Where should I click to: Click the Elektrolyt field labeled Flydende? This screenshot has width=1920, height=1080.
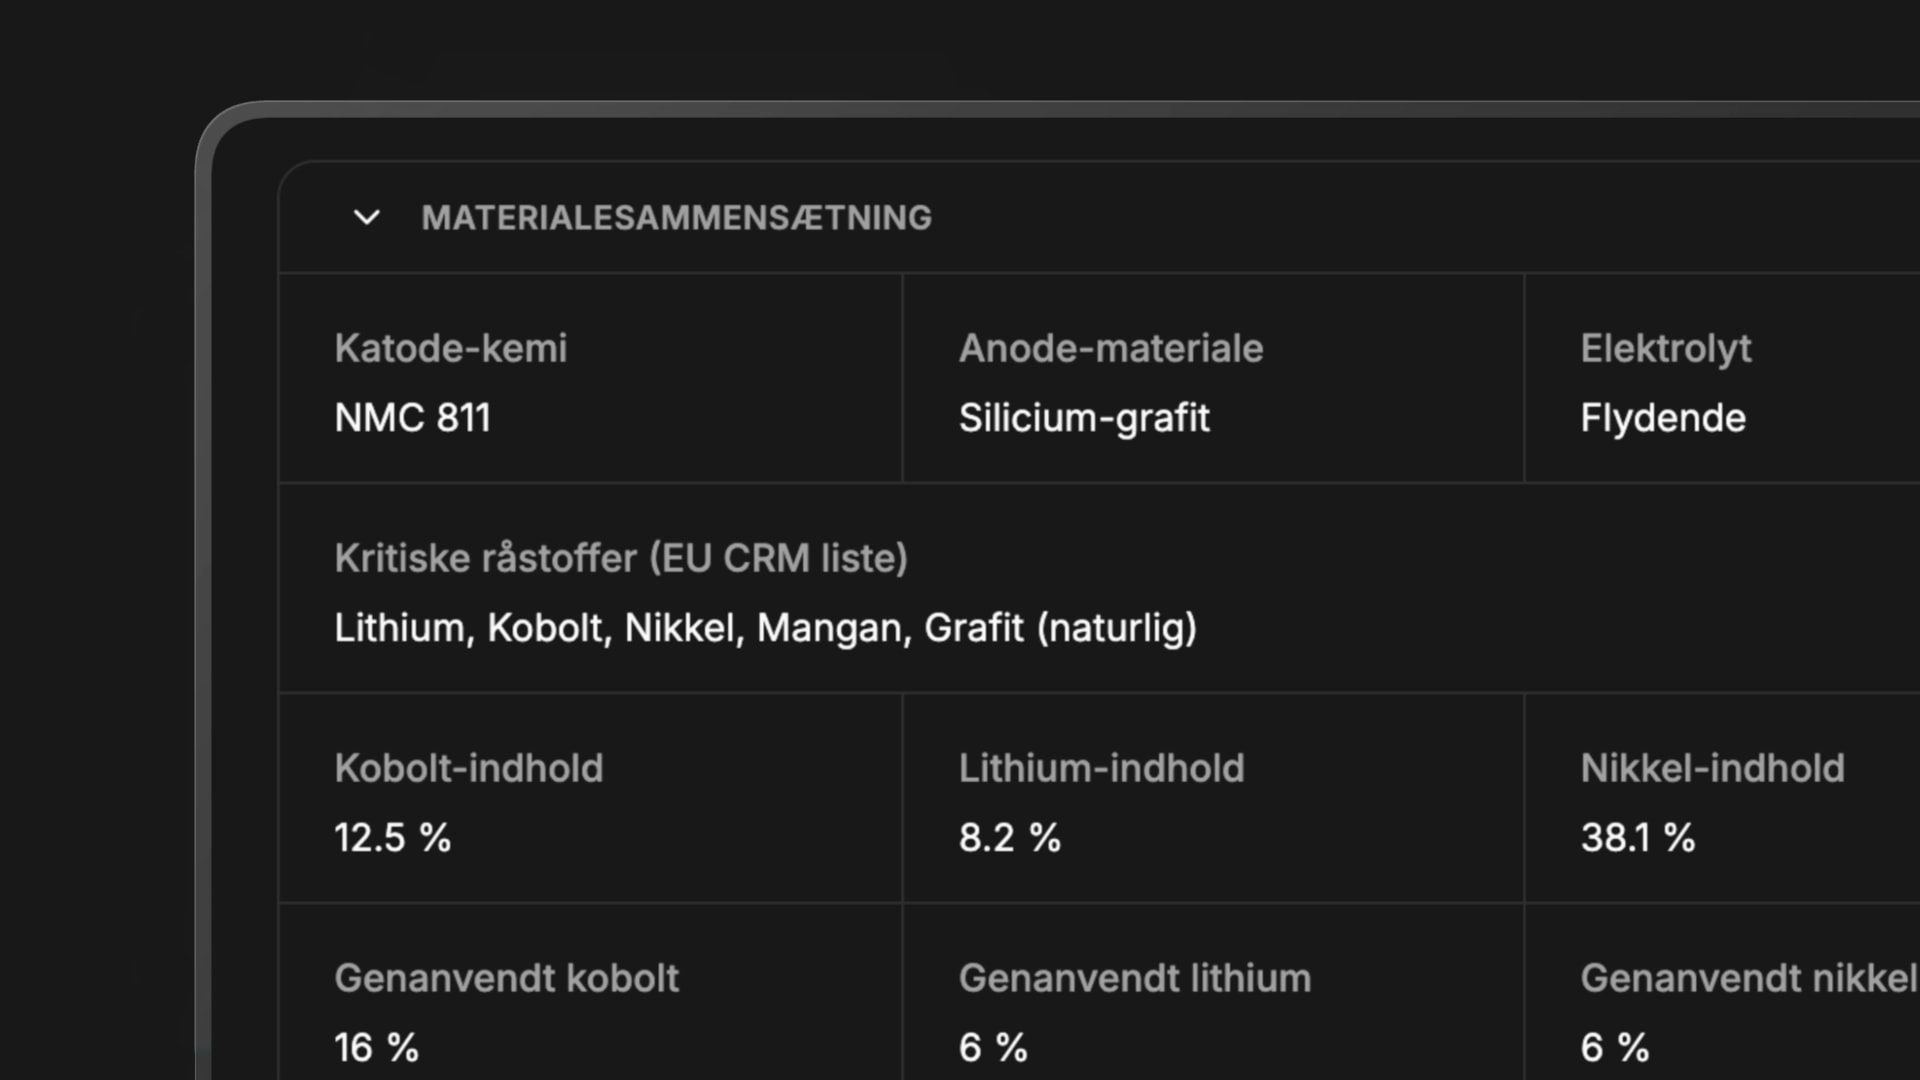1662,418
